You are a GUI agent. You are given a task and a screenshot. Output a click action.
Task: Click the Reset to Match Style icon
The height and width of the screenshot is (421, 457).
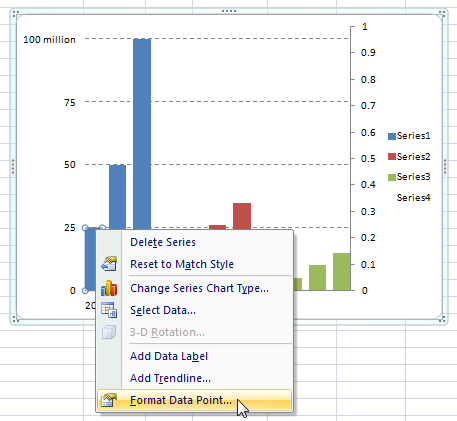point(109,264)
